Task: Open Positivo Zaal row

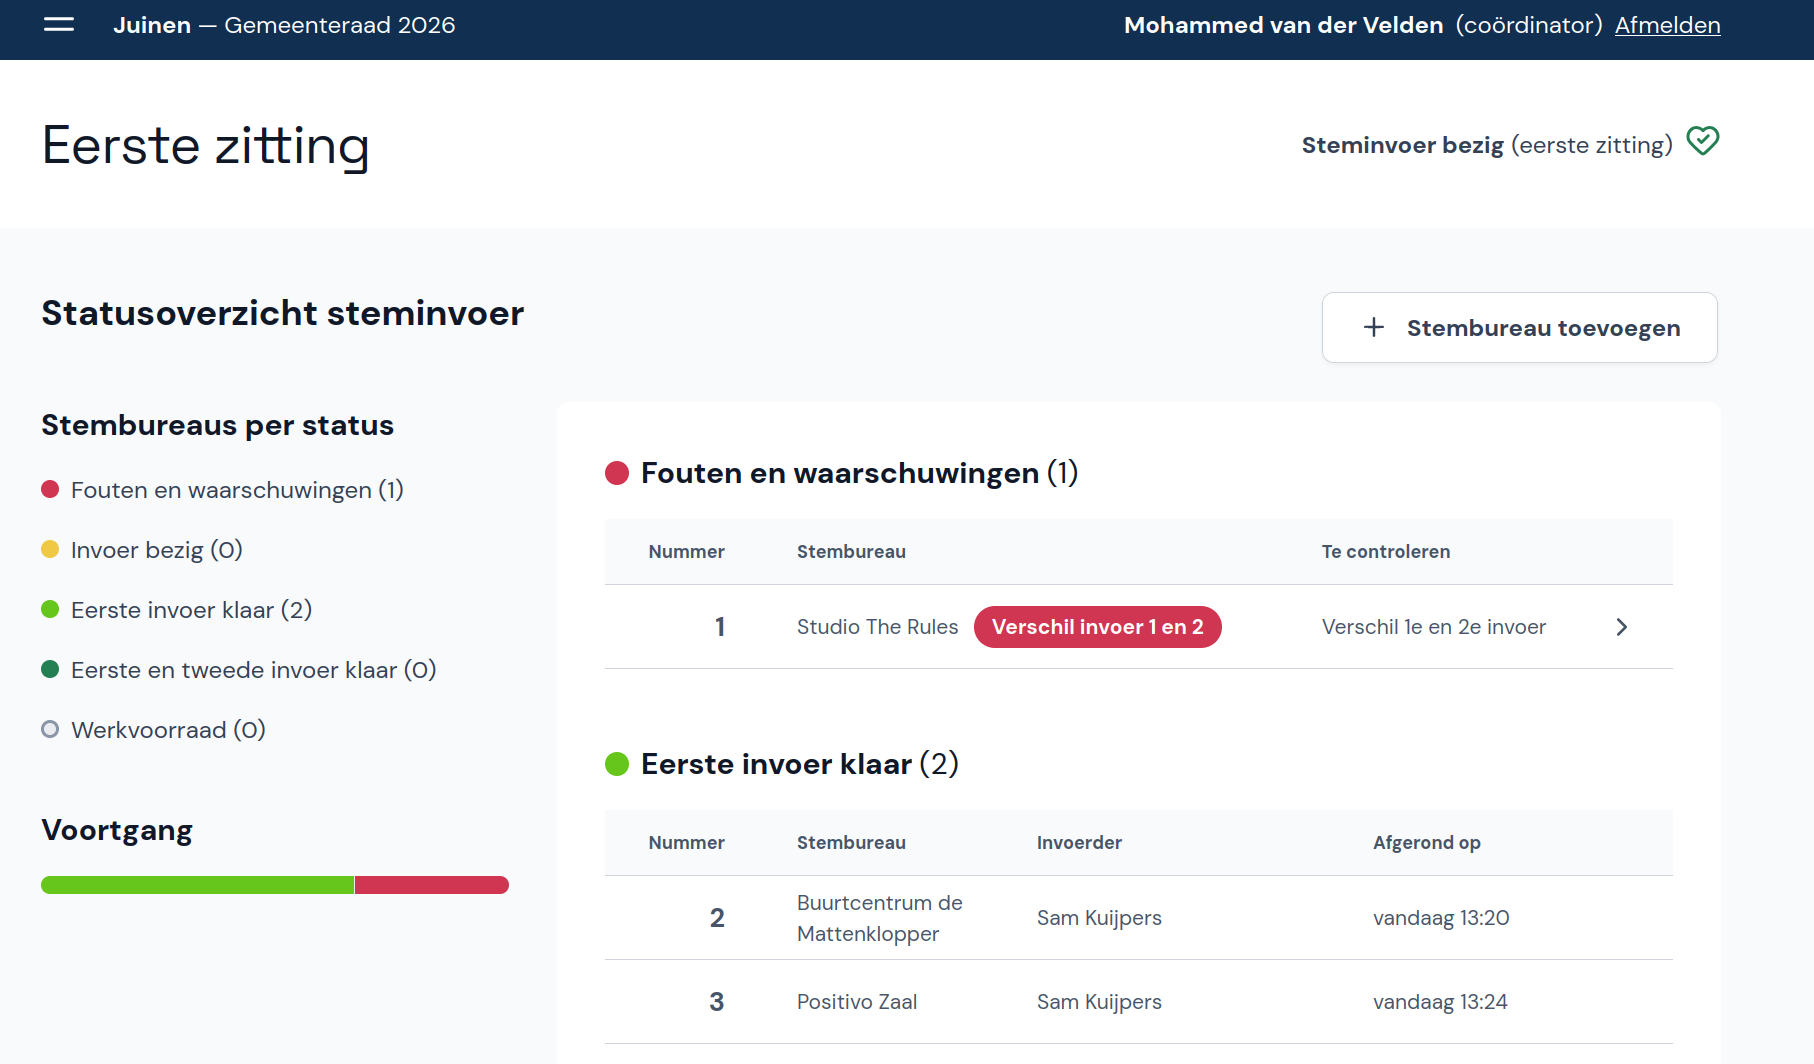Action: tap(1138, 1002)
